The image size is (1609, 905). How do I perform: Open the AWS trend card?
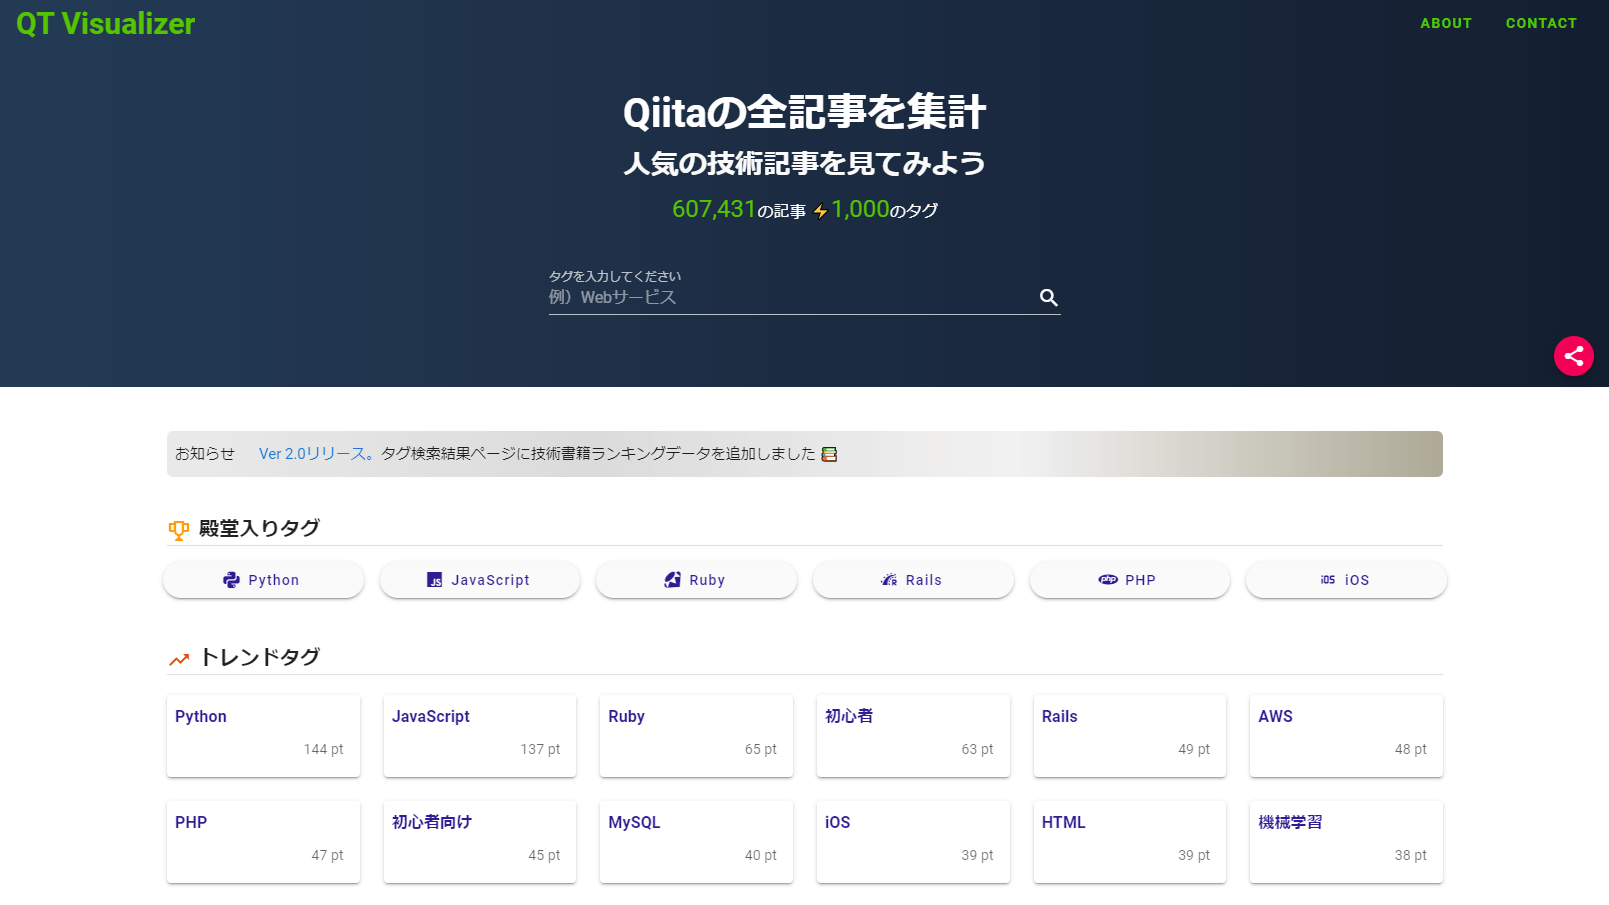(x=1346, y=735)
